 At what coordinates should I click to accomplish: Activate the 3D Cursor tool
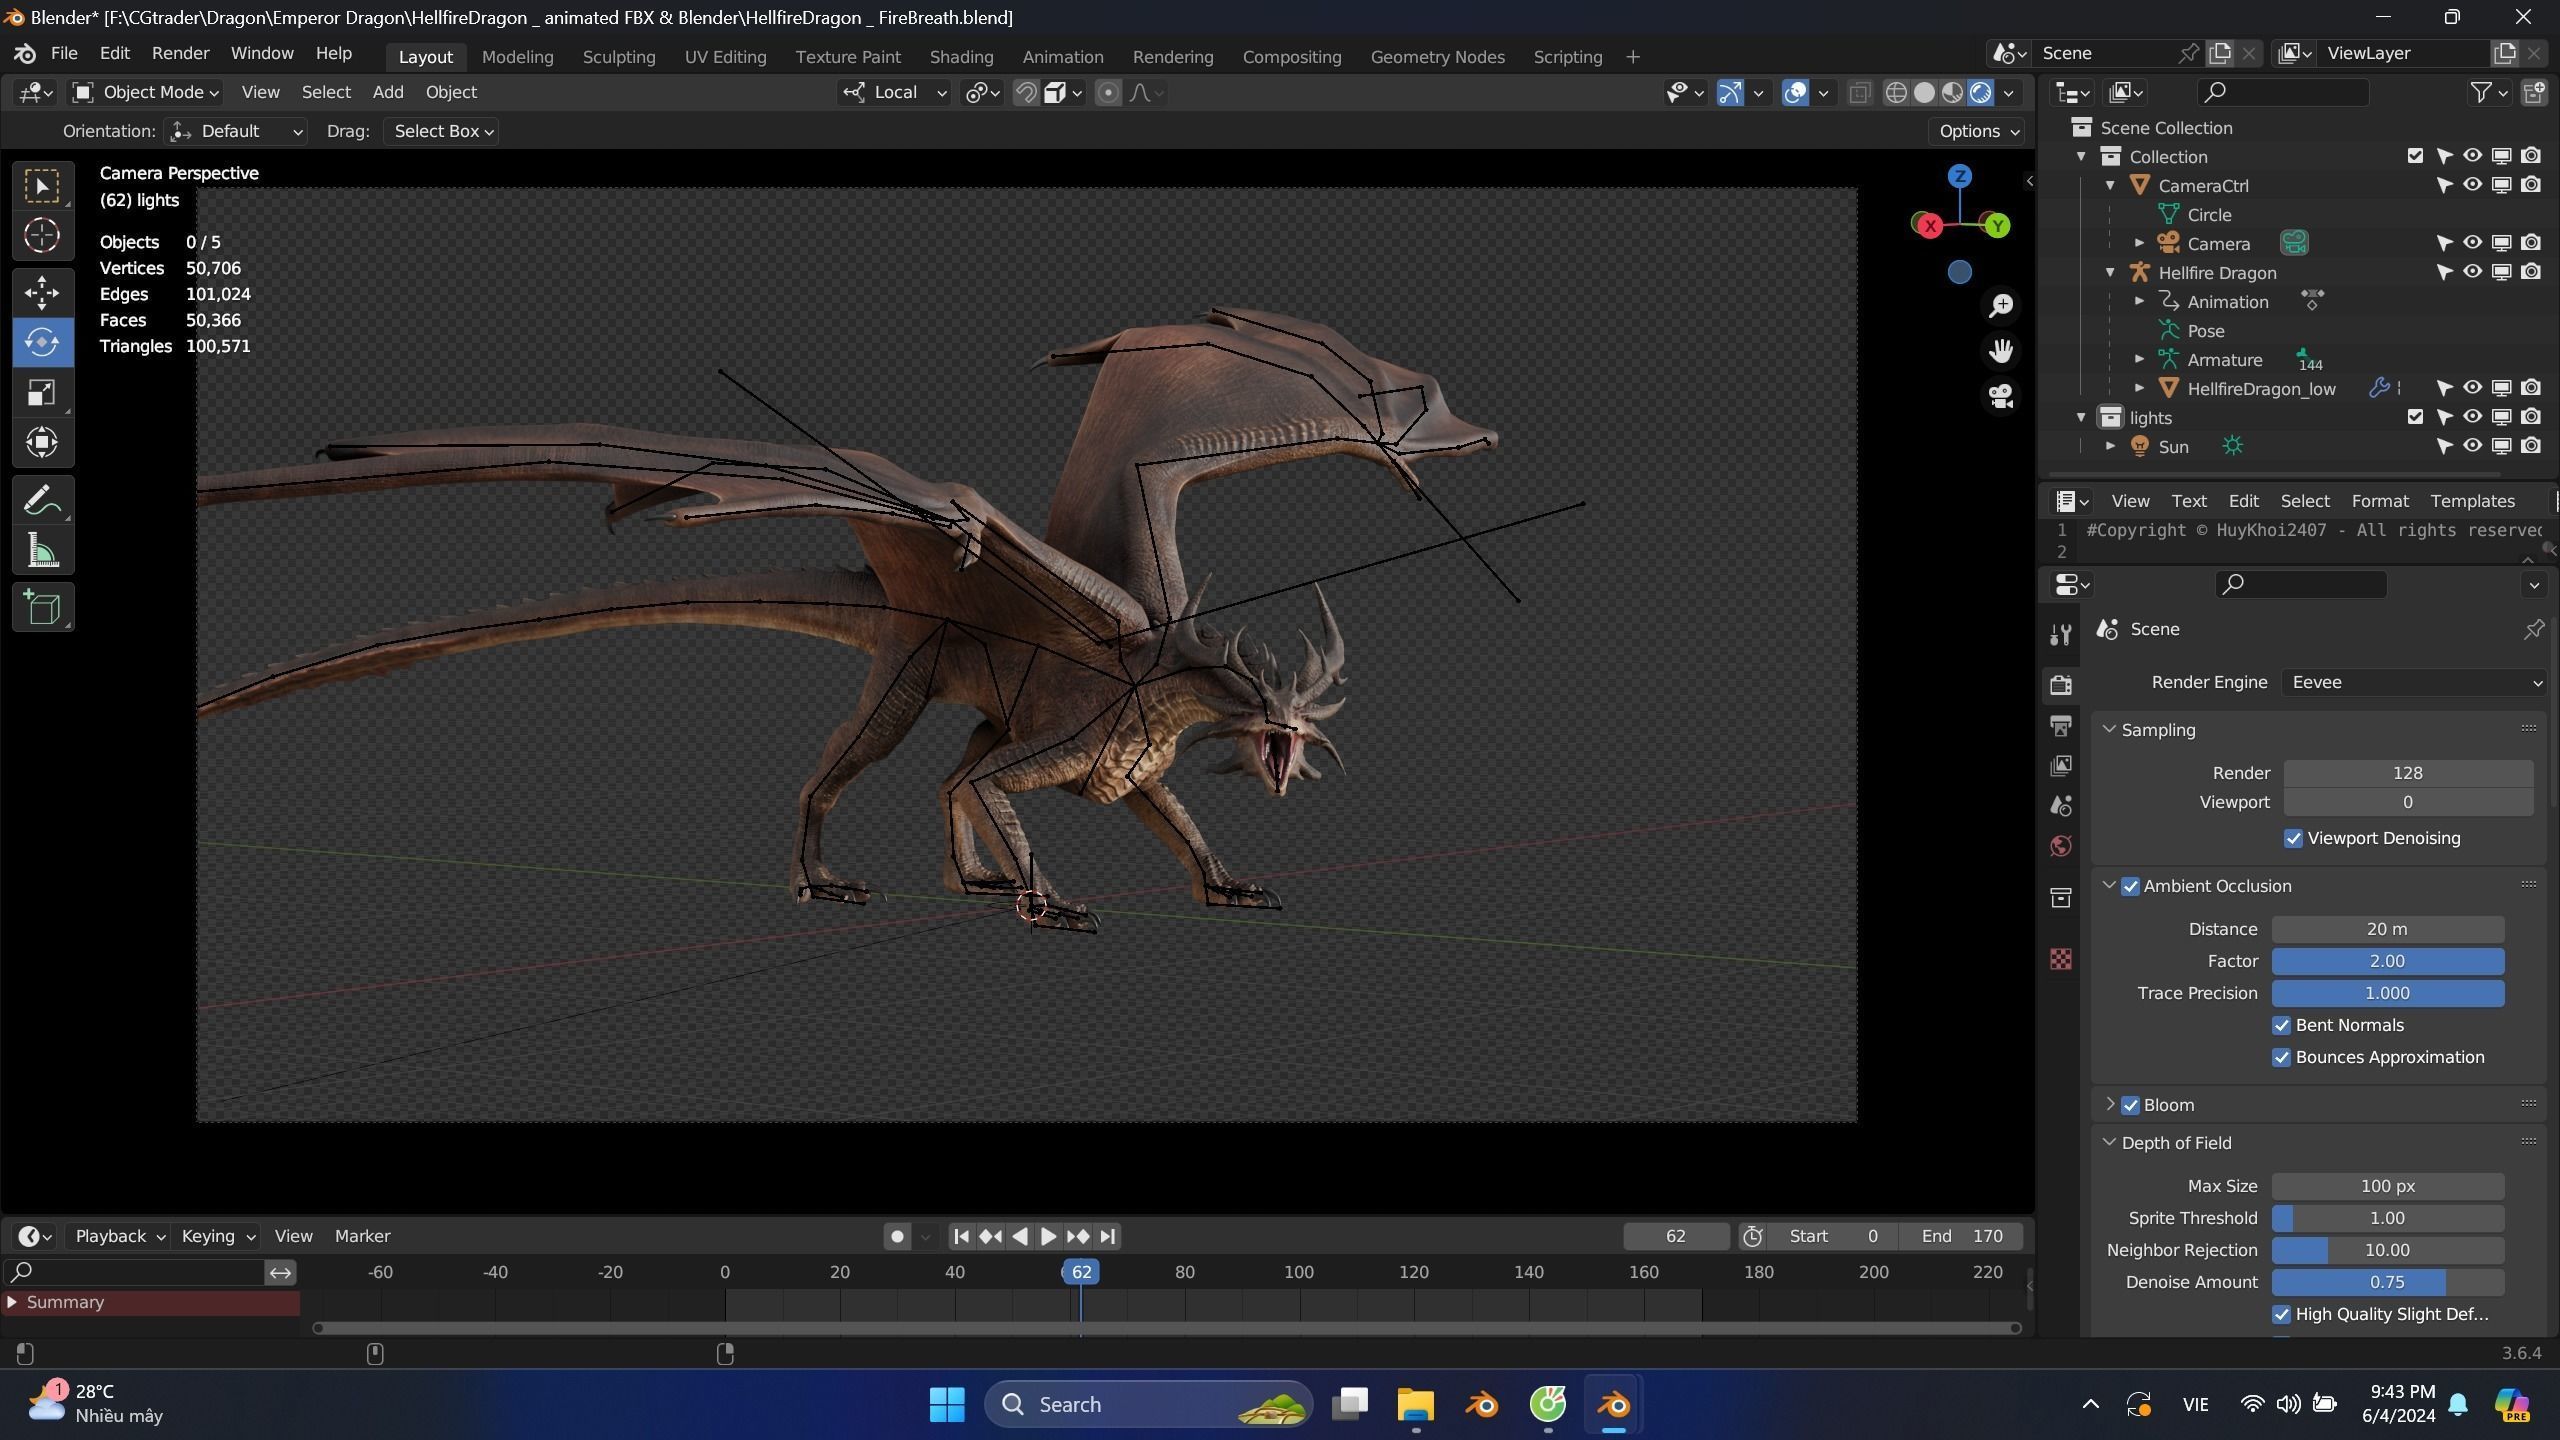42,235
